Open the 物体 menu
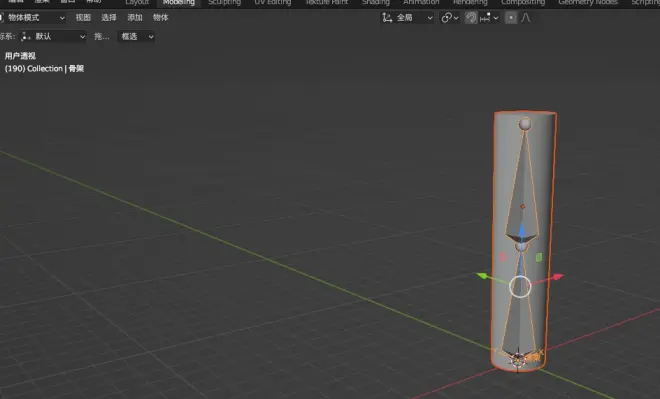The height and width of the screenshot is (399, 660). click(160, 18)
